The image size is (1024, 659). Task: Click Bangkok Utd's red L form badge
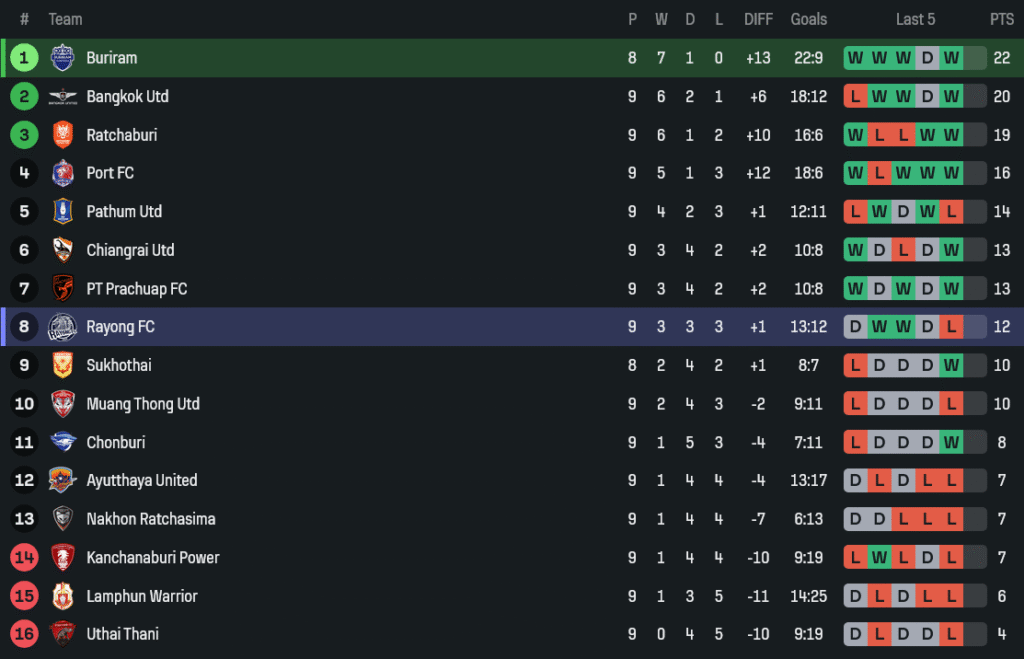coord(855,97)
